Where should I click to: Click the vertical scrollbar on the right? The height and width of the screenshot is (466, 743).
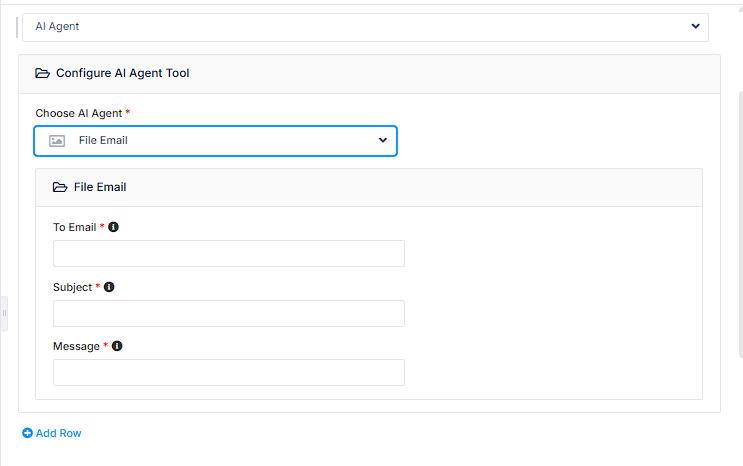(740, 220)
